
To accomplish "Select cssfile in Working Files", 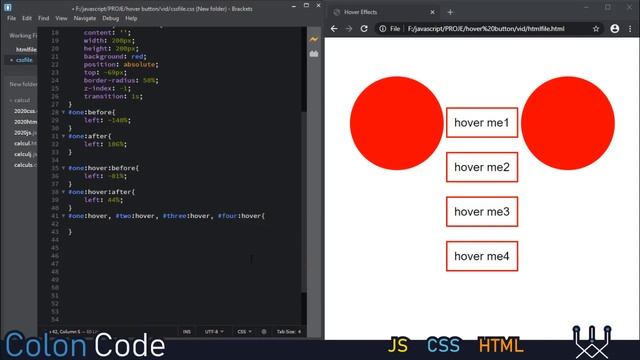I will click(24, 60).
